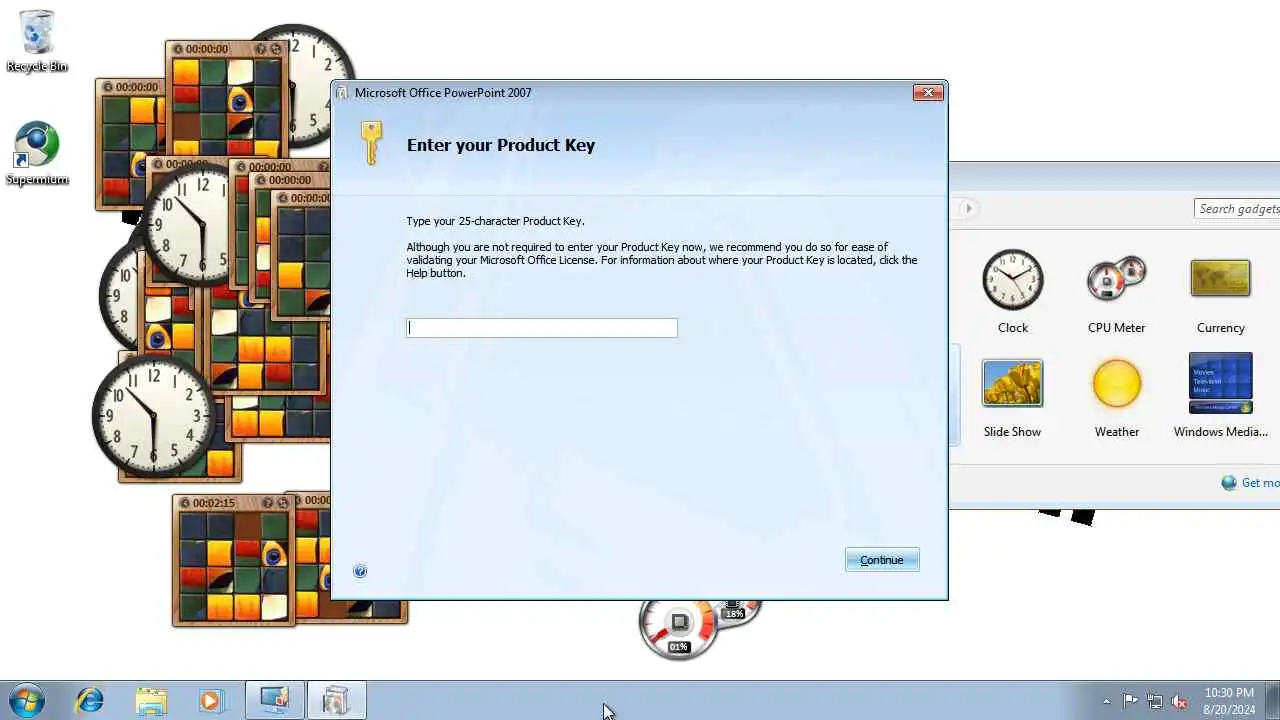Select the Currency gadget in the gallery
Screen dimensions: 1280x720
tap(1220, 292)
